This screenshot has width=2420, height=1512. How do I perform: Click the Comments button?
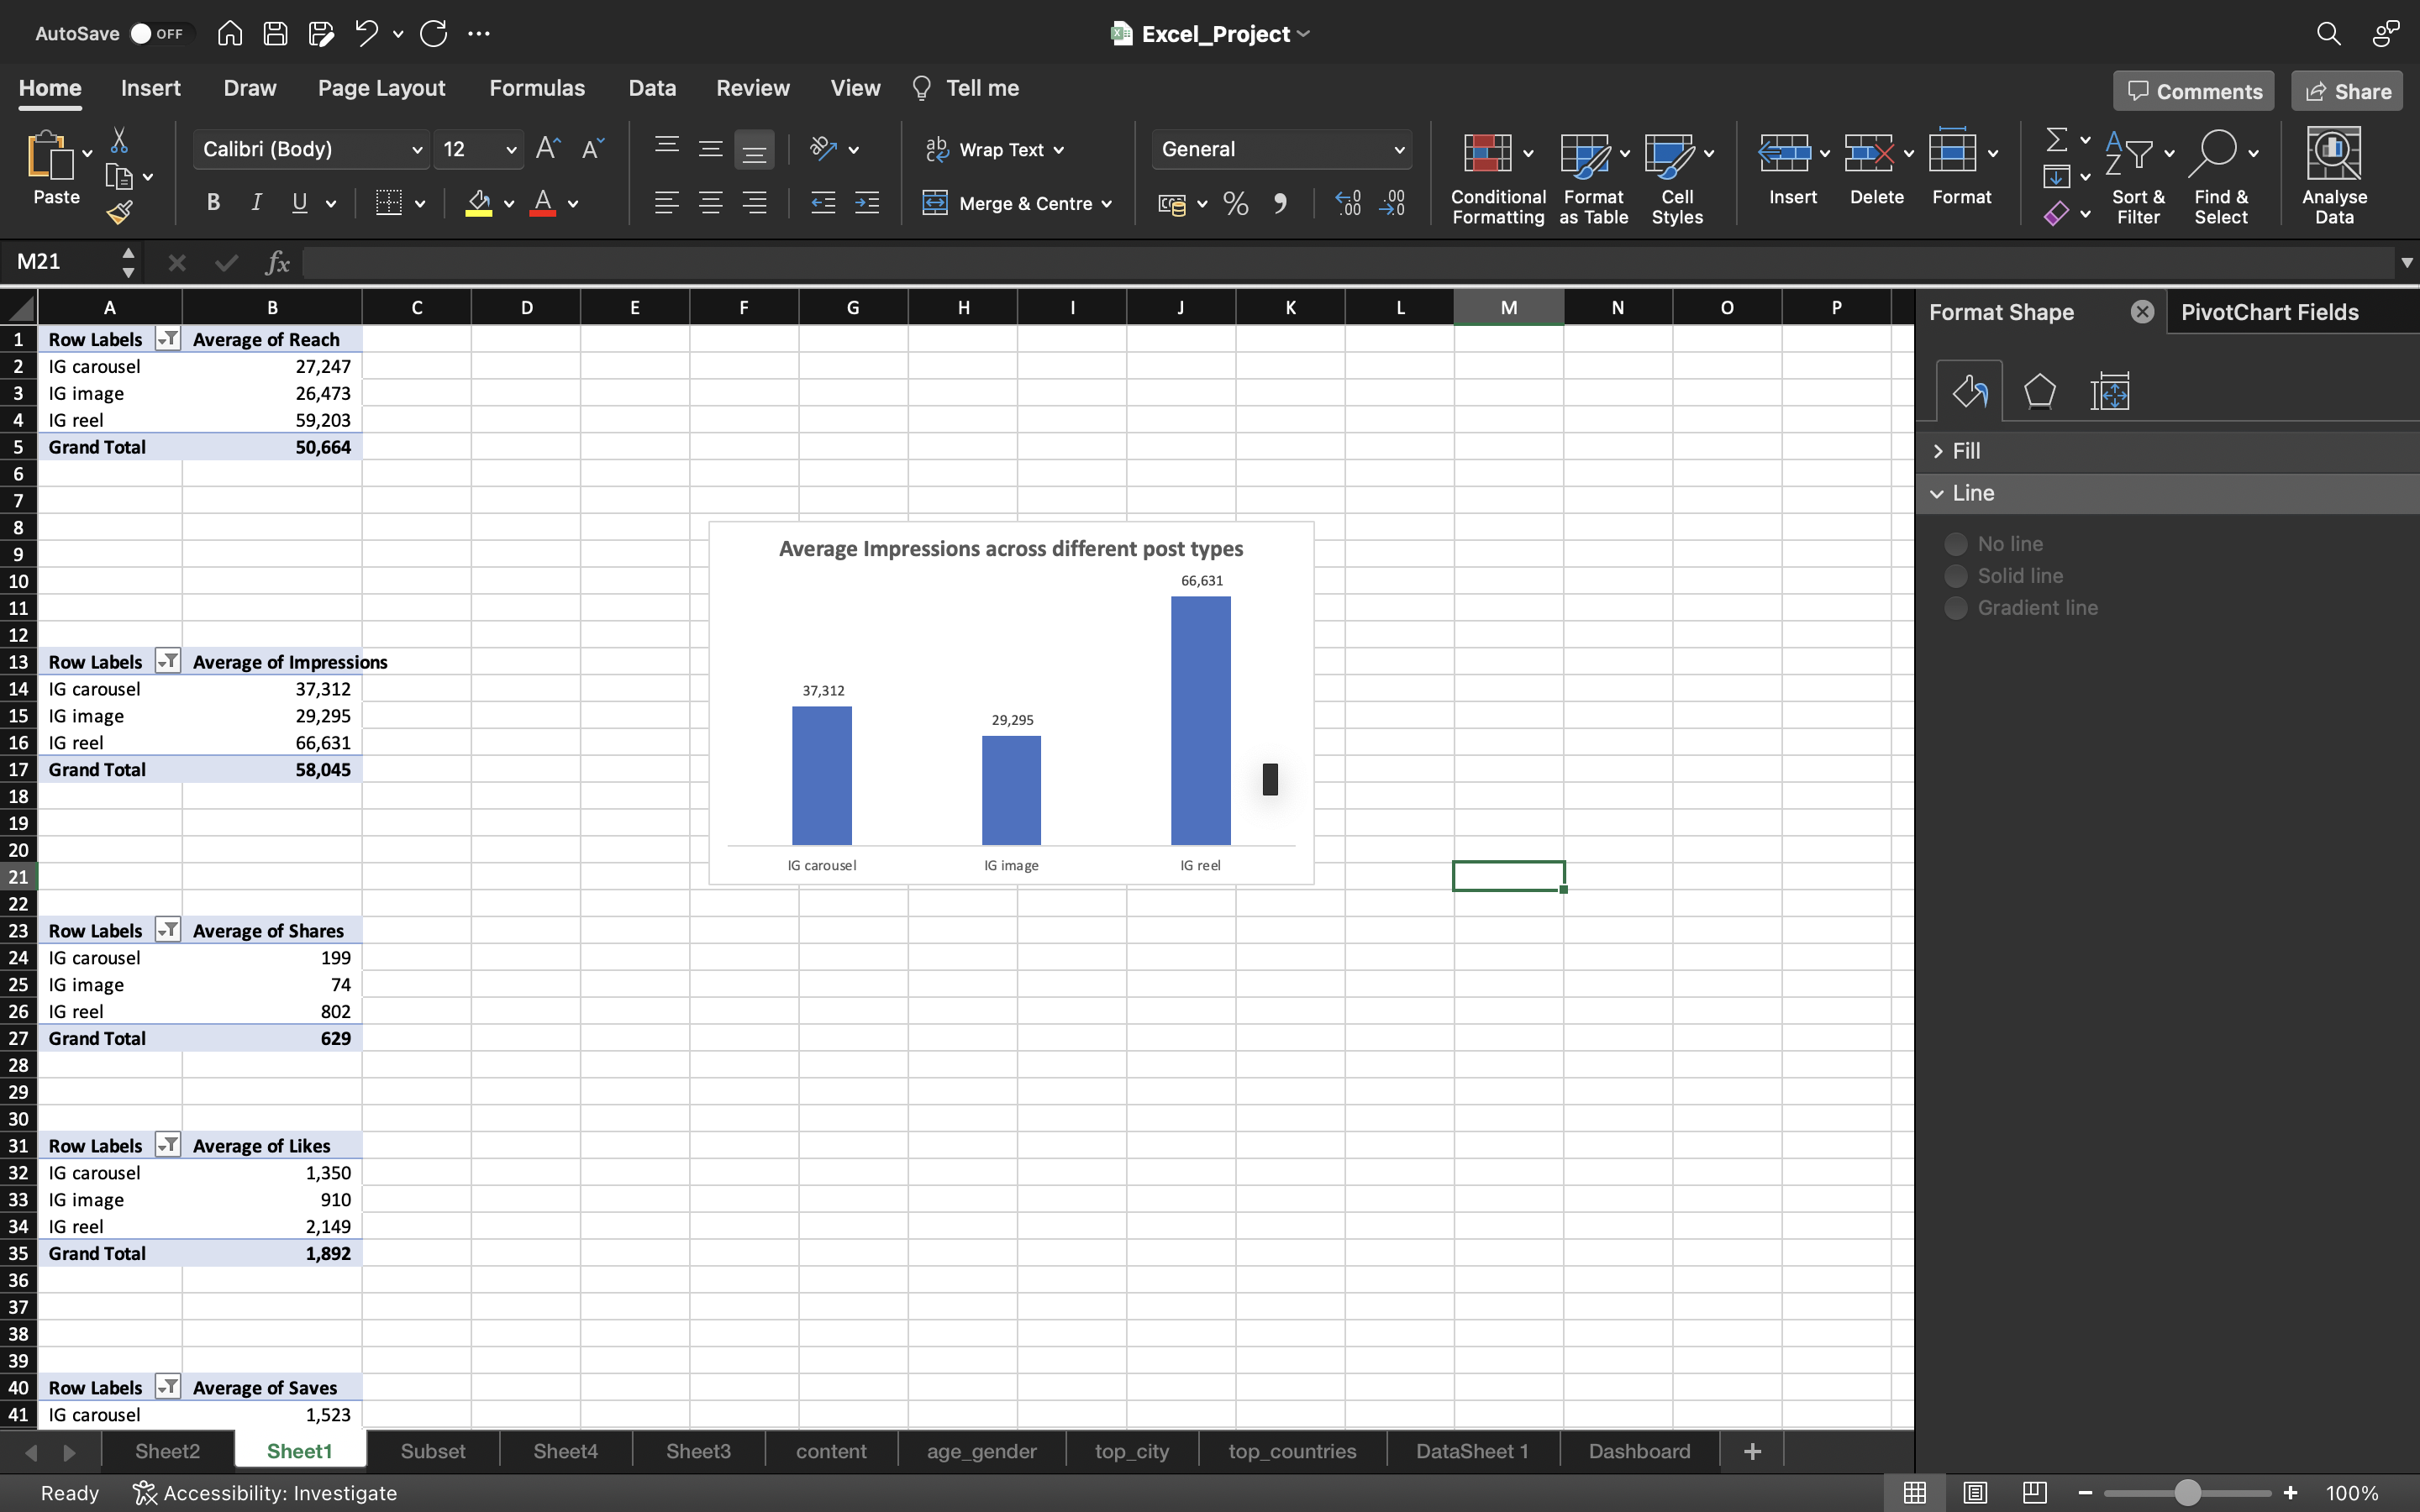coord(2194,91)
